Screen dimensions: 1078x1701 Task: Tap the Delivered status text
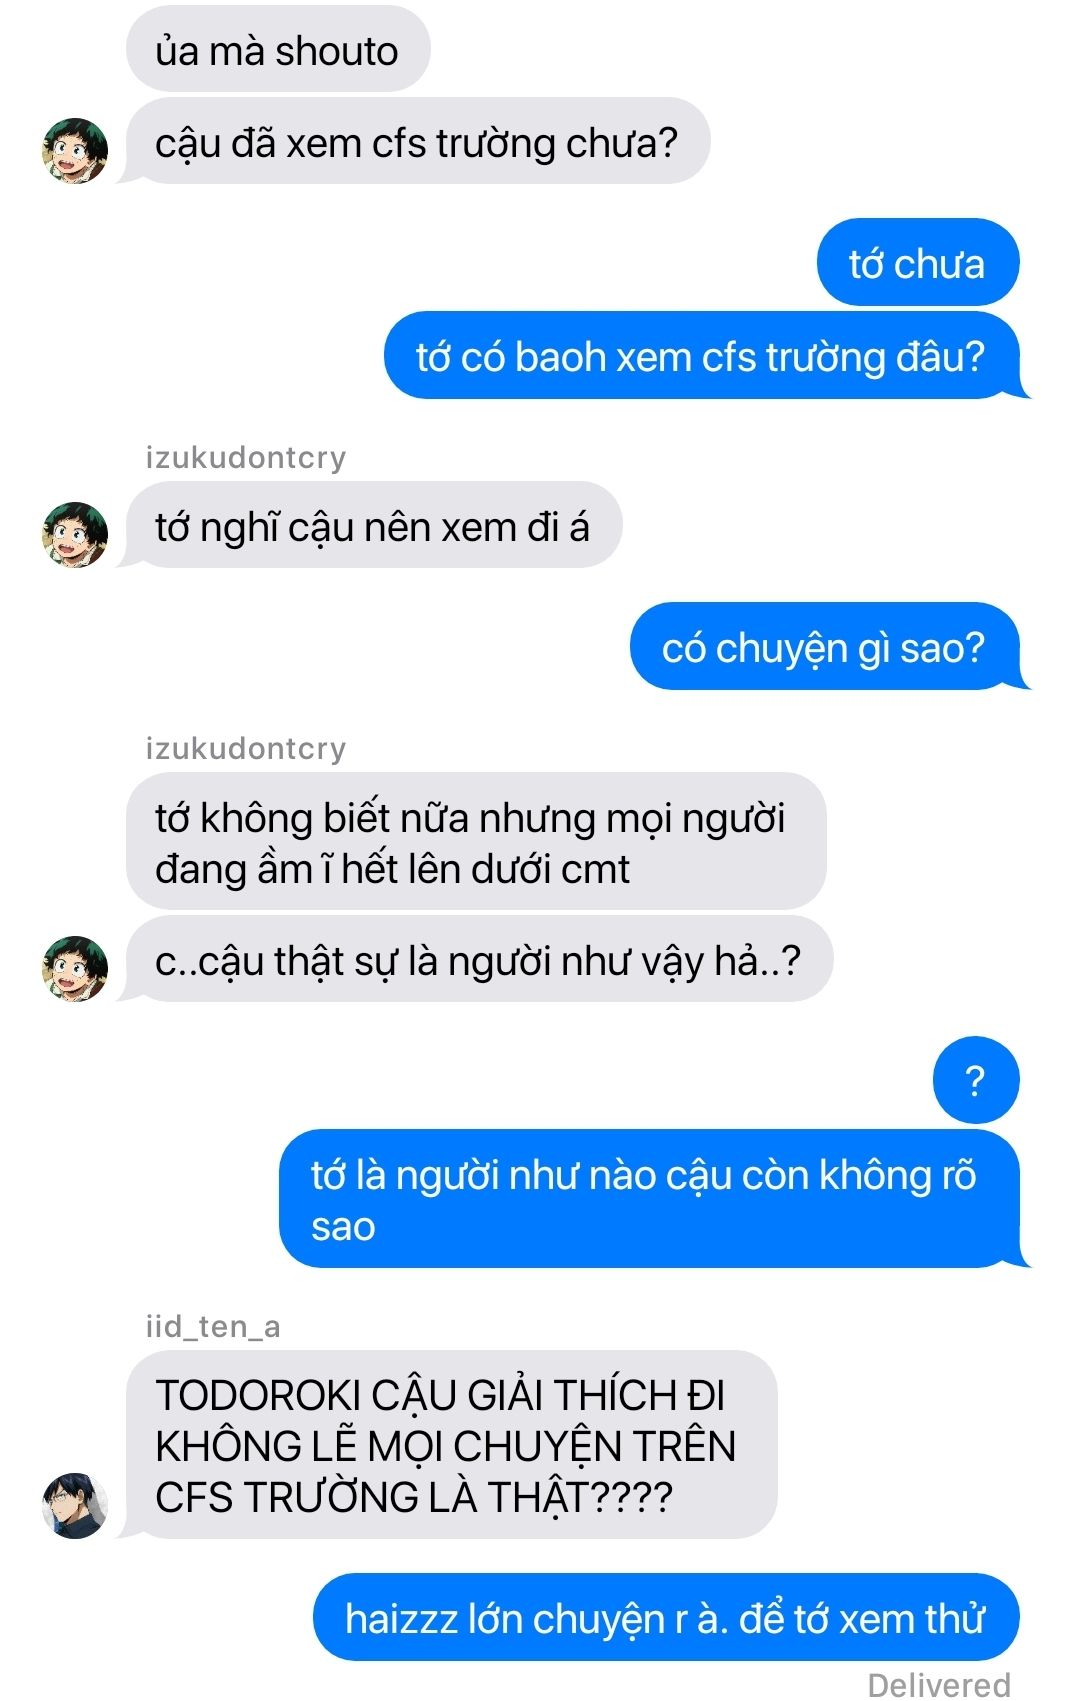(939, 1684)
